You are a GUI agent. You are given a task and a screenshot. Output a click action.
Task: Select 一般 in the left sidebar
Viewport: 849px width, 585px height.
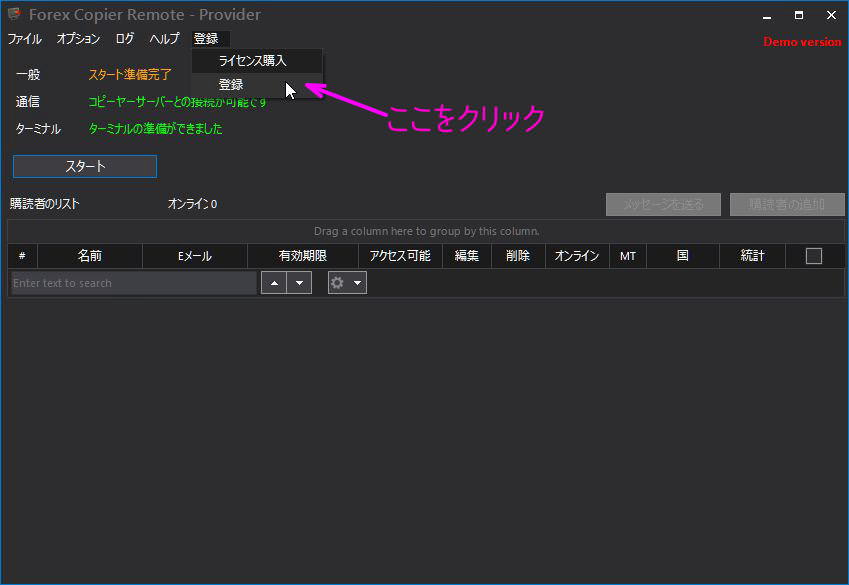click(x=28, y=74)
